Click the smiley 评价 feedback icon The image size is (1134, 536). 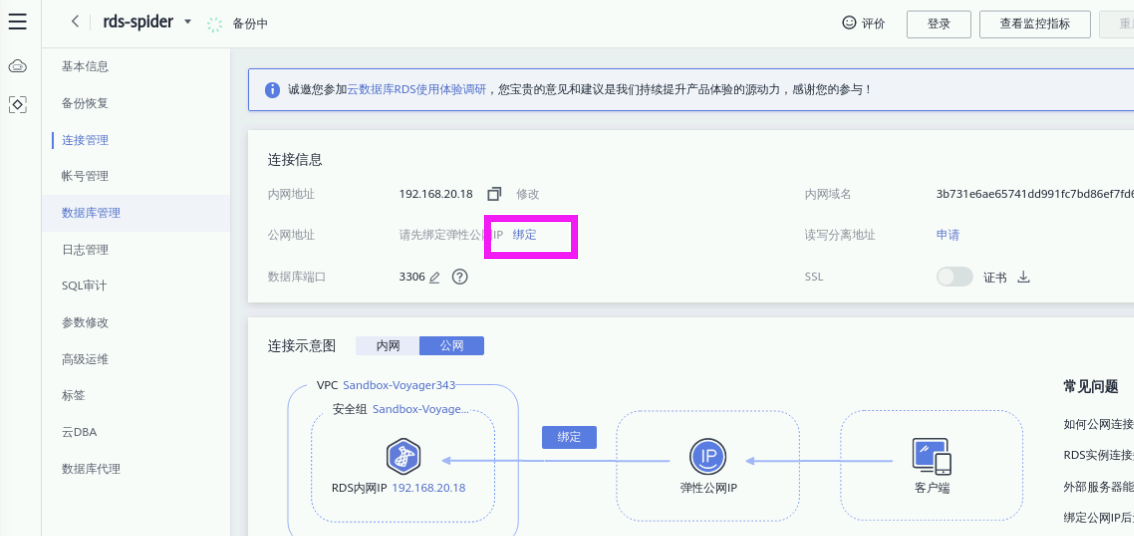(x=849, y=23)
